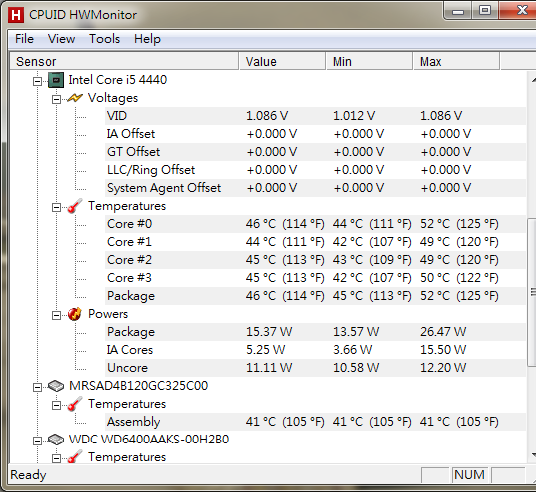Viewport: 536px width, 492px height.
Task: Click the 26.47 W max package power value
Action: tap(443, 332)
